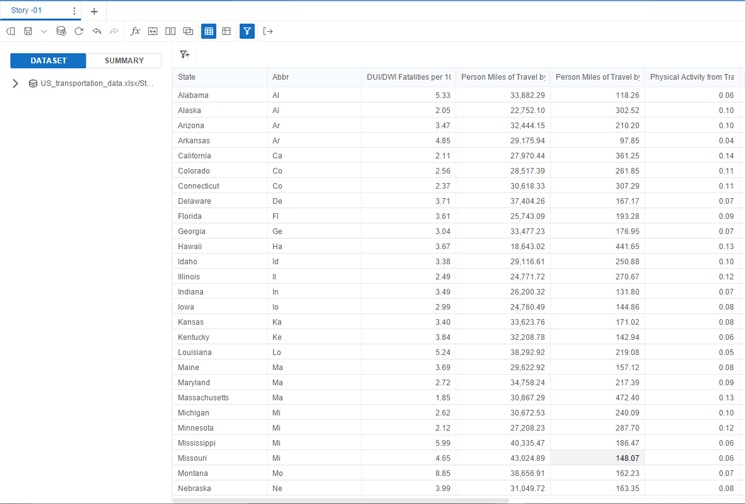745x504 pixels.
Task: Select the Montana state cell
Action: [x=220, y=473]
